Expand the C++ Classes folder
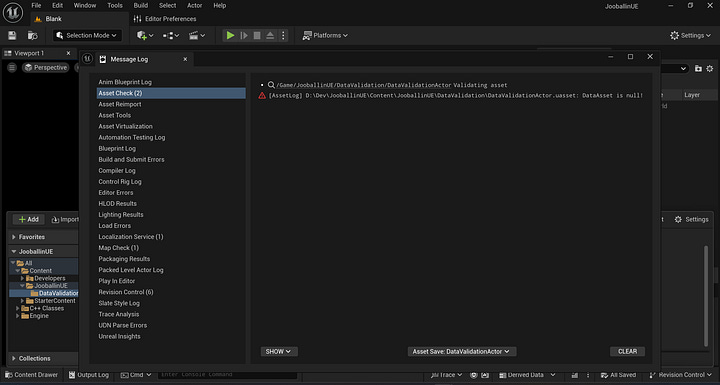This screenshot has width=720, height=385. coord(17,308)
